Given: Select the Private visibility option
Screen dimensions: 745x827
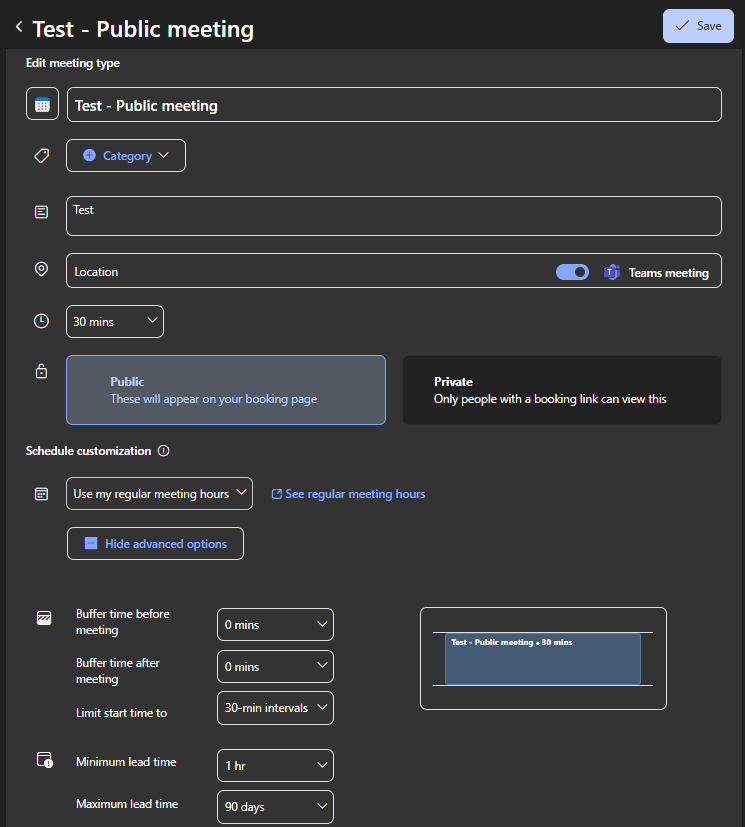Looking at the screenshot, I should point(562,390).
